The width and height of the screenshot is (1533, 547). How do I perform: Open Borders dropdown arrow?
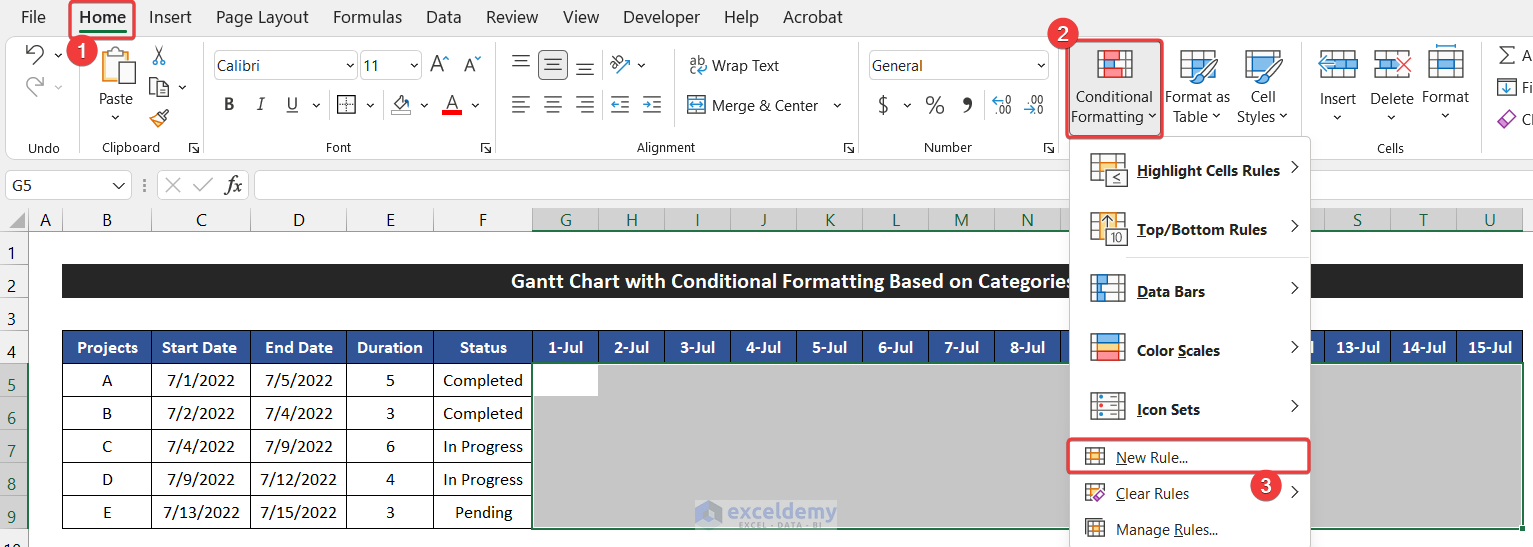pos(370,105)
